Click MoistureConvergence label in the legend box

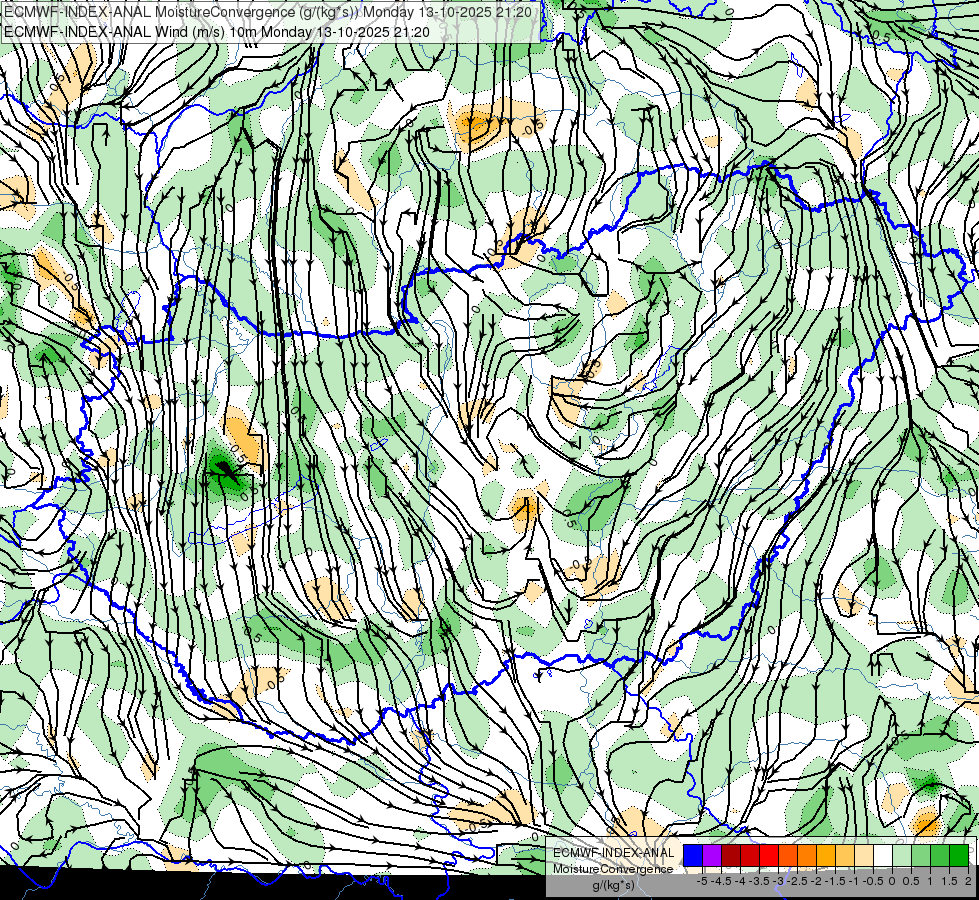(613, 869)
